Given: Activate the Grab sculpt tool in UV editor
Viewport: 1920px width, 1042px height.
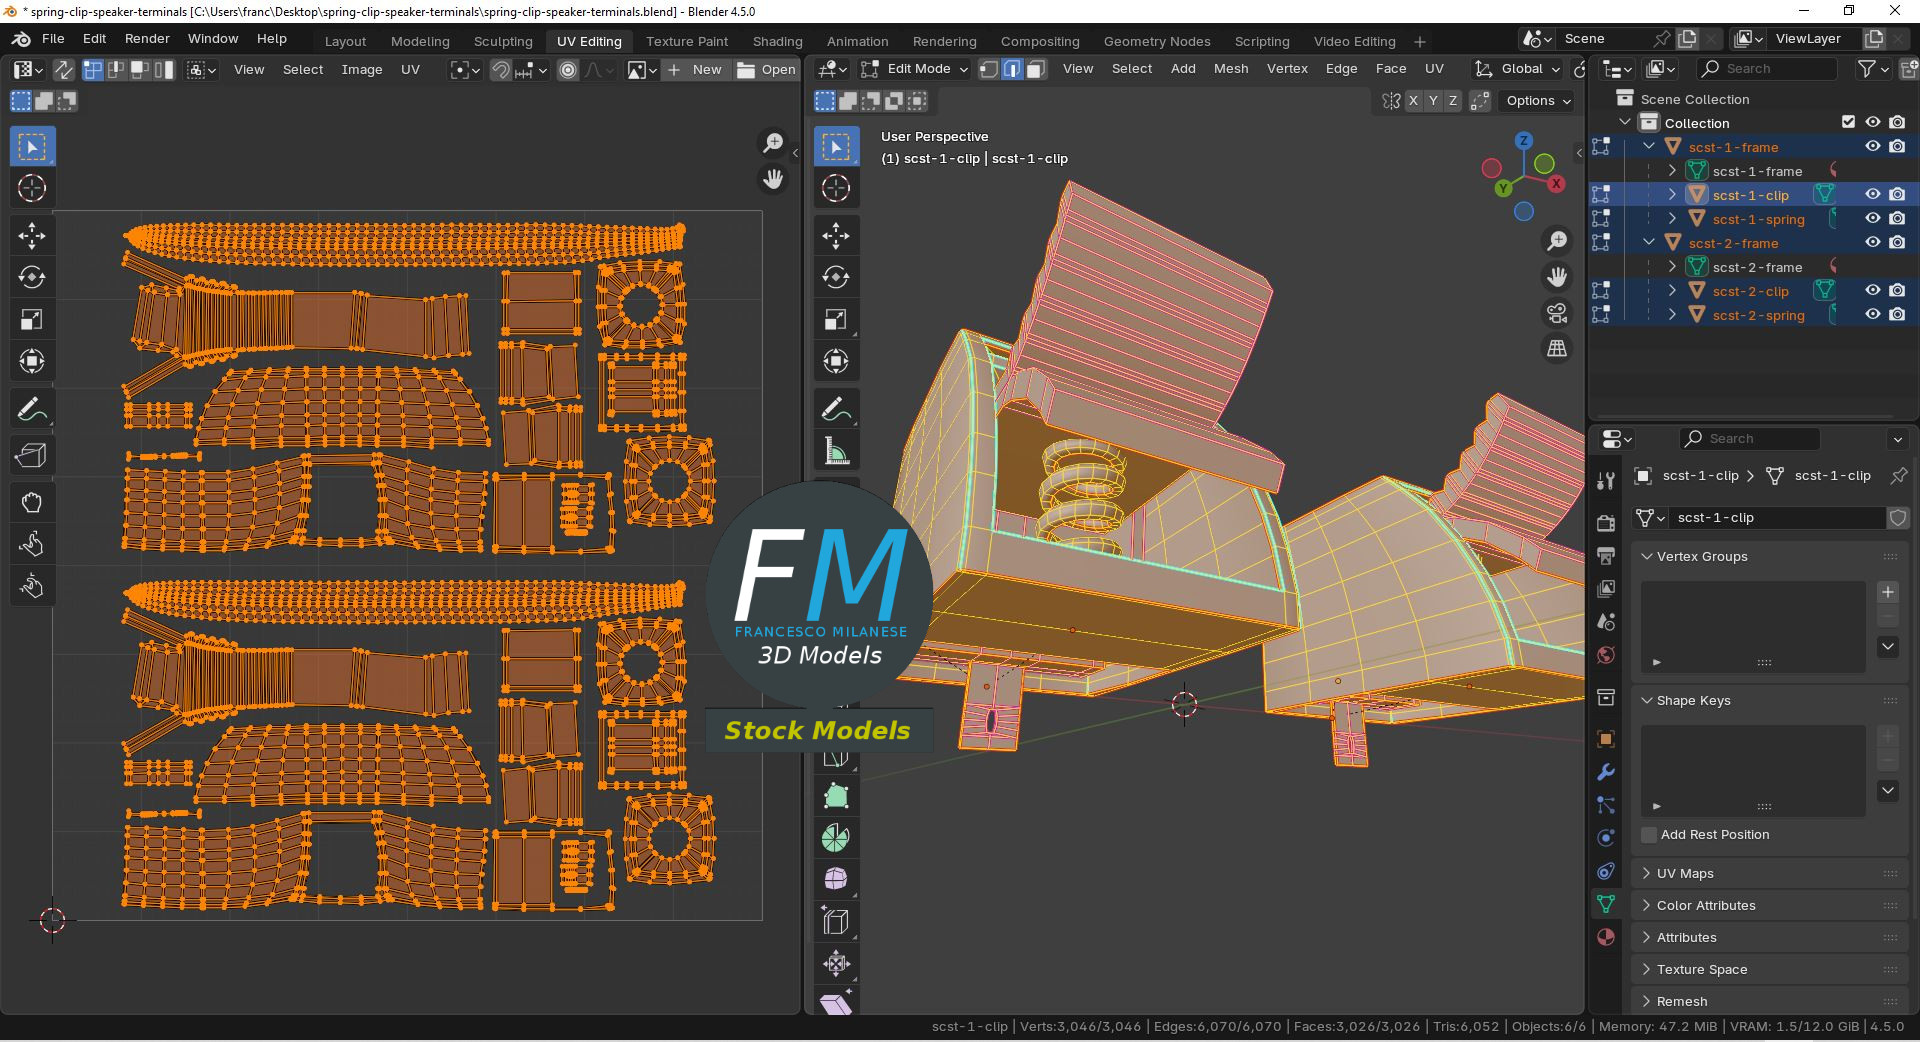Looking at the screenshot, I should click(31, 502).
